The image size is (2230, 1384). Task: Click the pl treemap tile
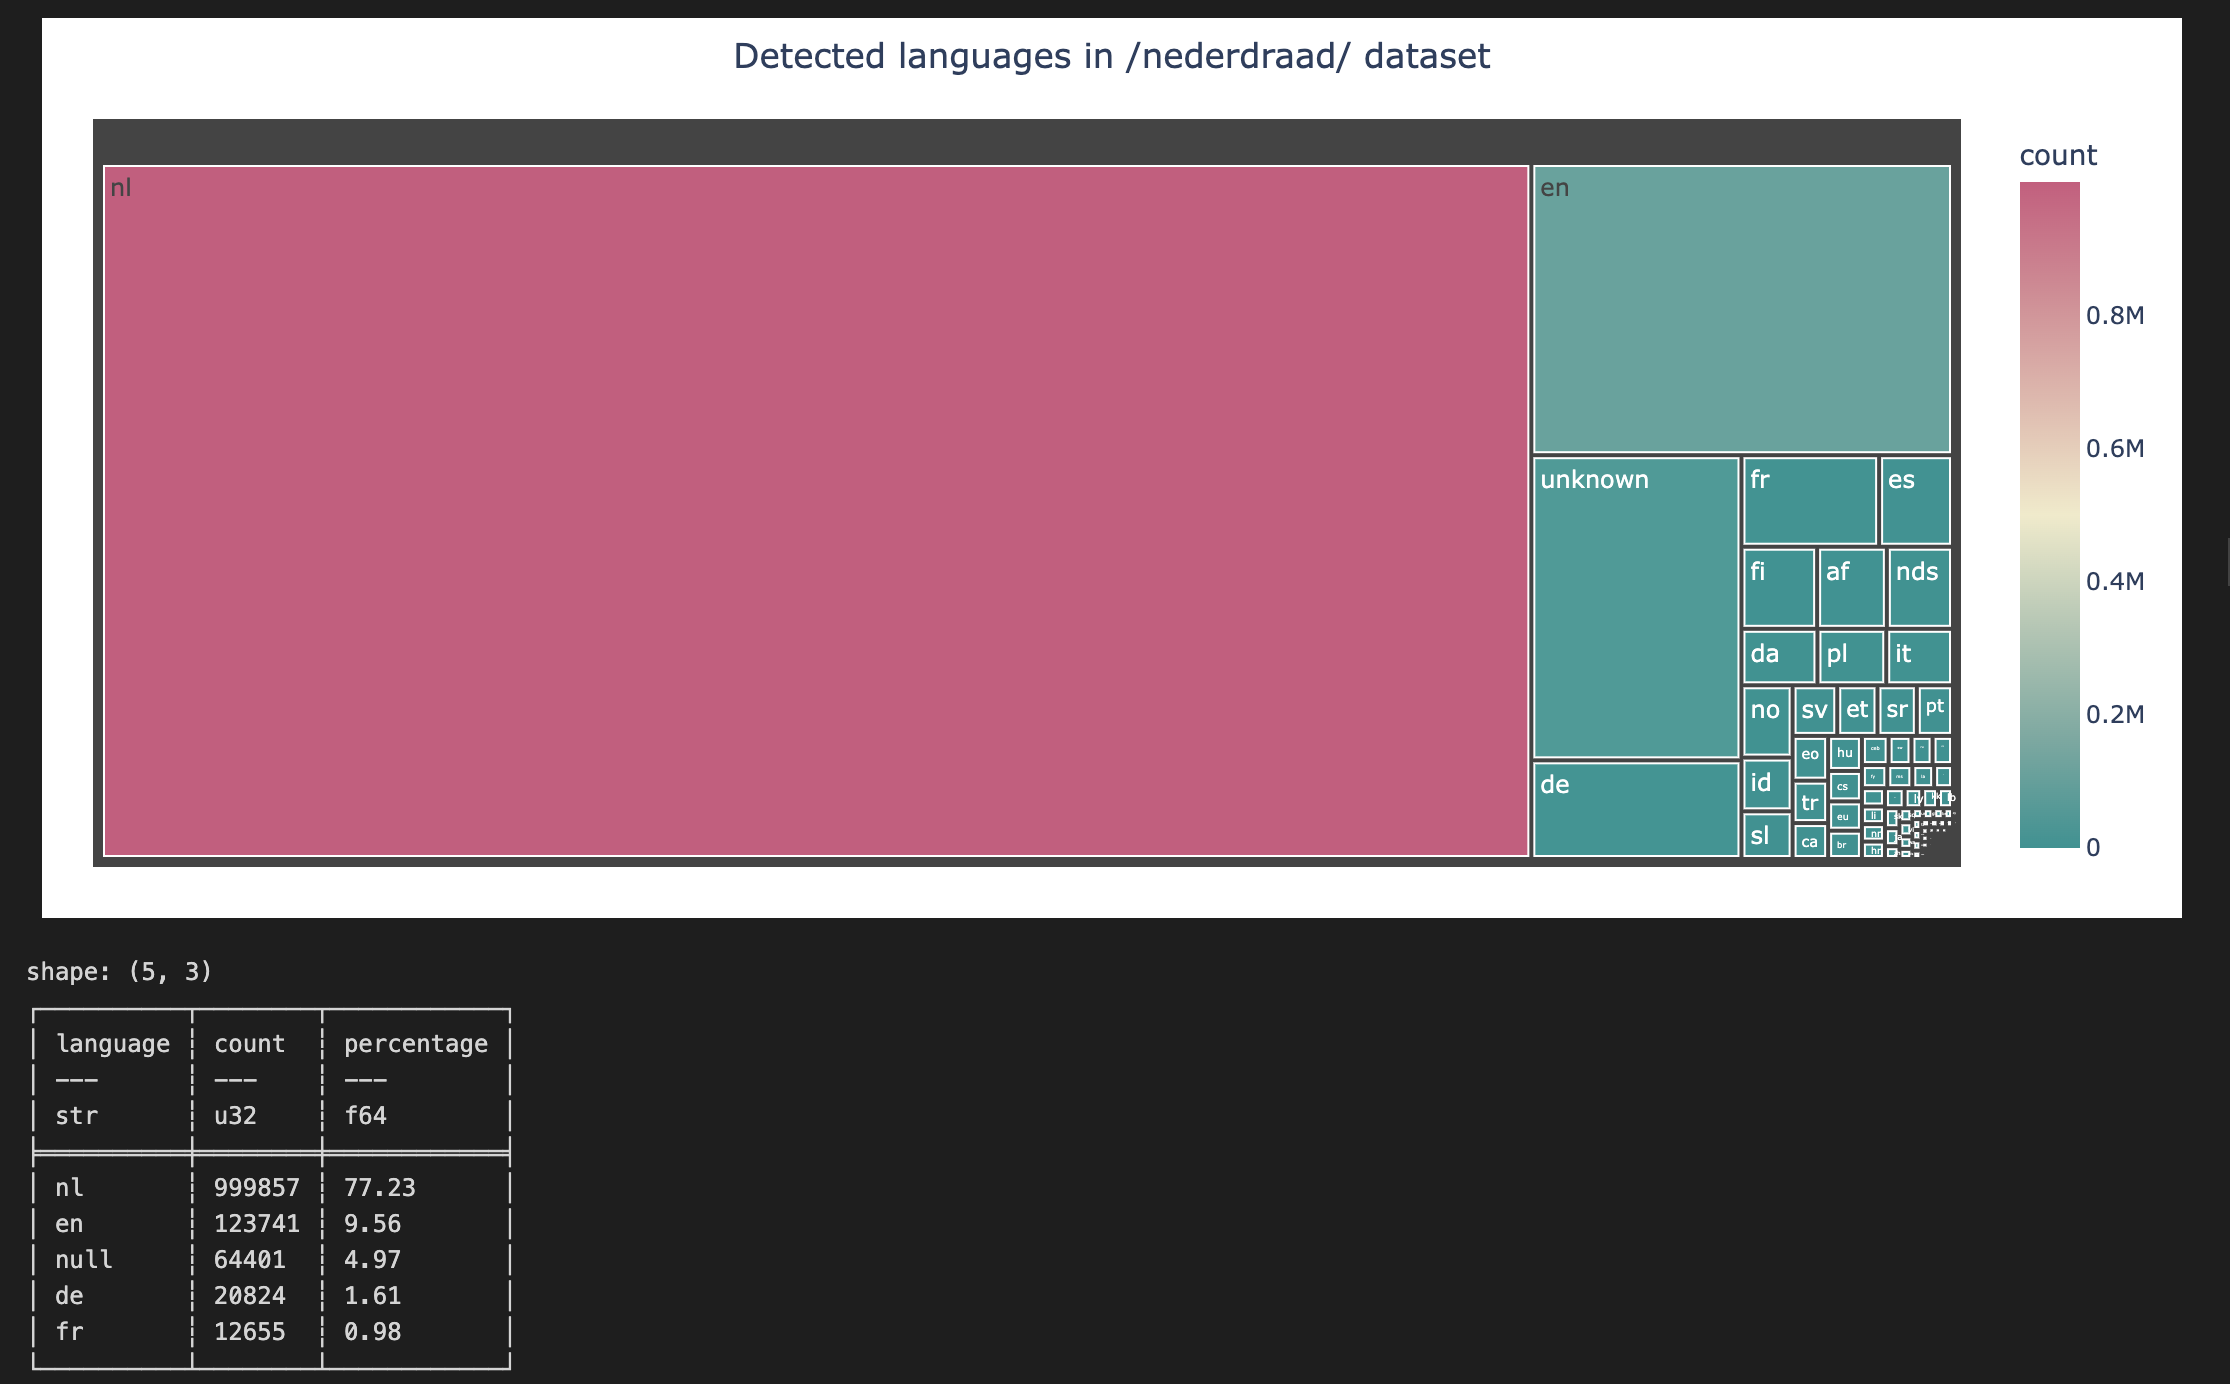(1851, 656)
